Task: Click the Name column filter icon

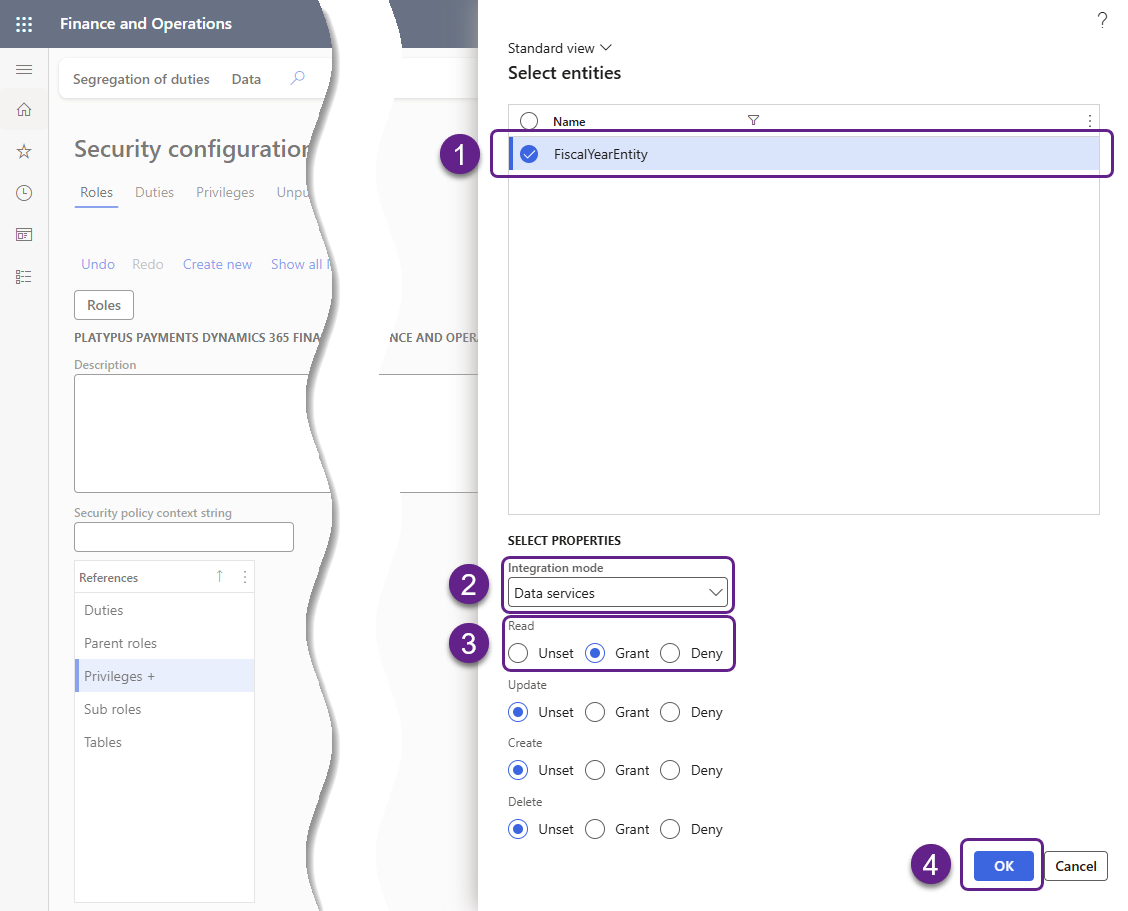Action: [x=754, y=121]
